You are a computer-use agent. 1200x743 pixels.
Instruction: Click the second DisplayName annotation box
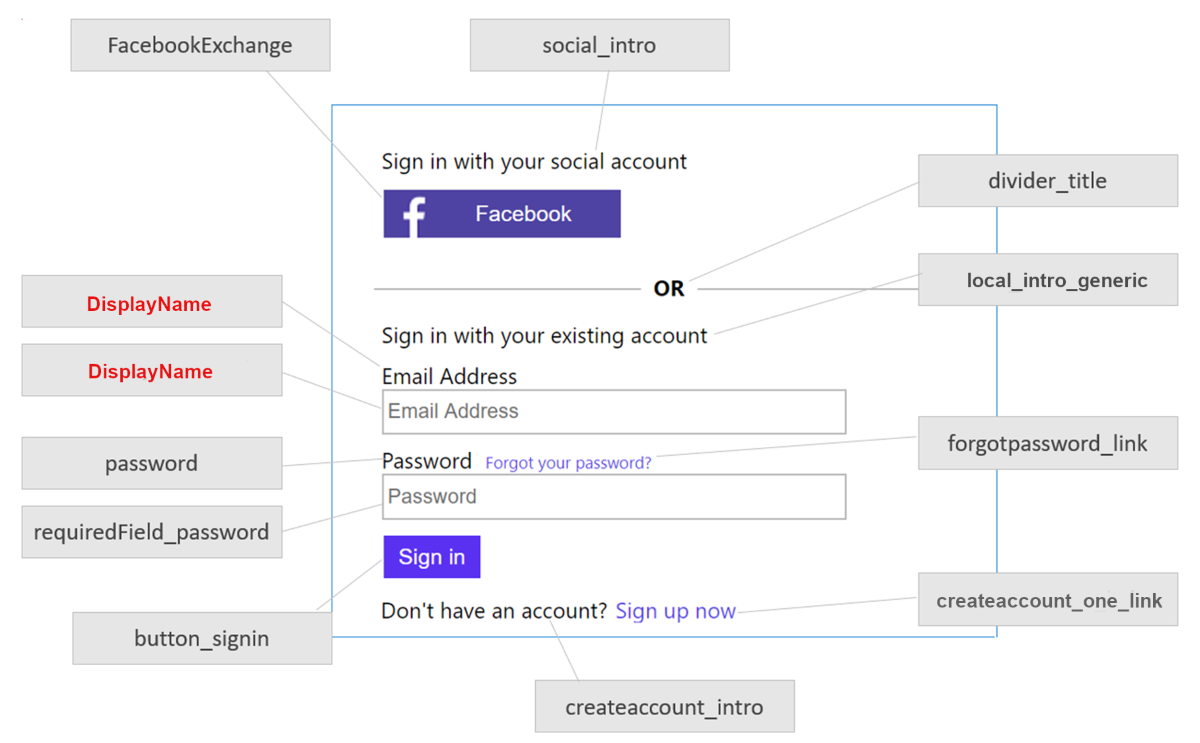(151, 370)
